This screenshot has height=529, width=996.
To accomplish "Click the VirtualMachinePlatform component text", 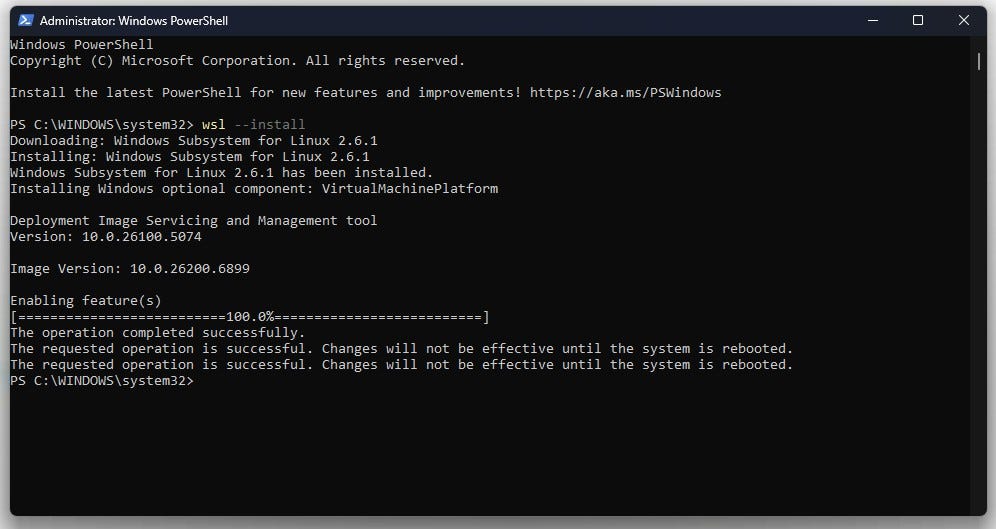I will click(410, 189).
